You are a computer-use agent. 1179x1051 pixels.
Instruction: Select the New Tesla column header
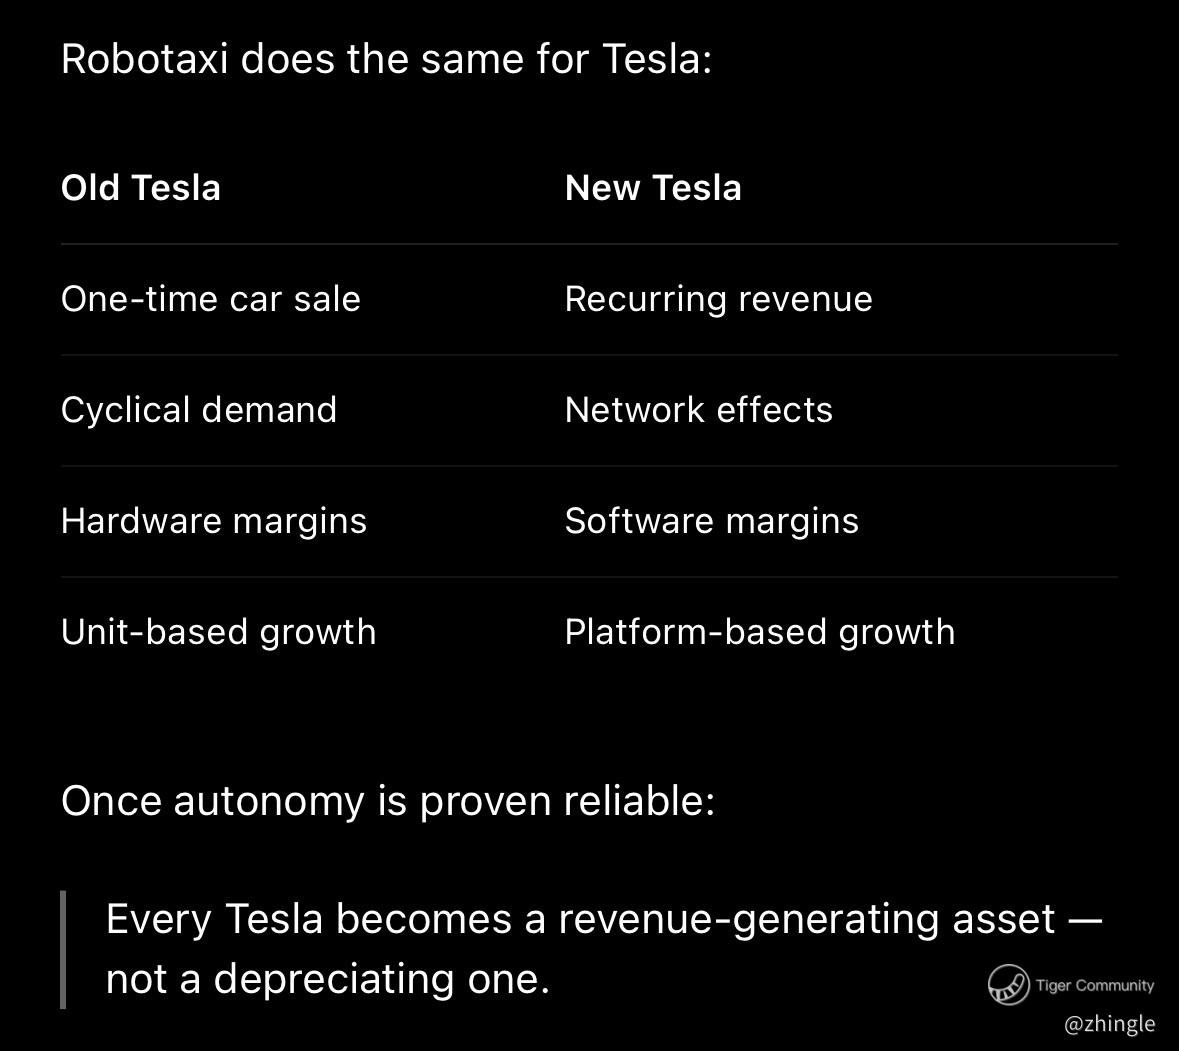point(653,188)
